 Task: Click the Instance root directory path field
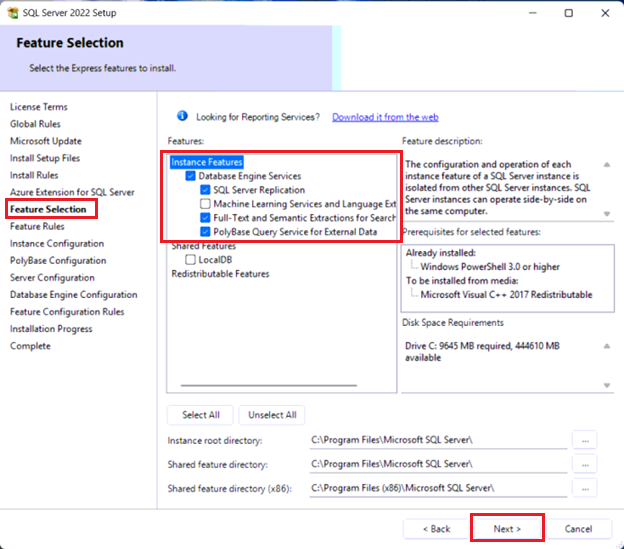[438, 440]
